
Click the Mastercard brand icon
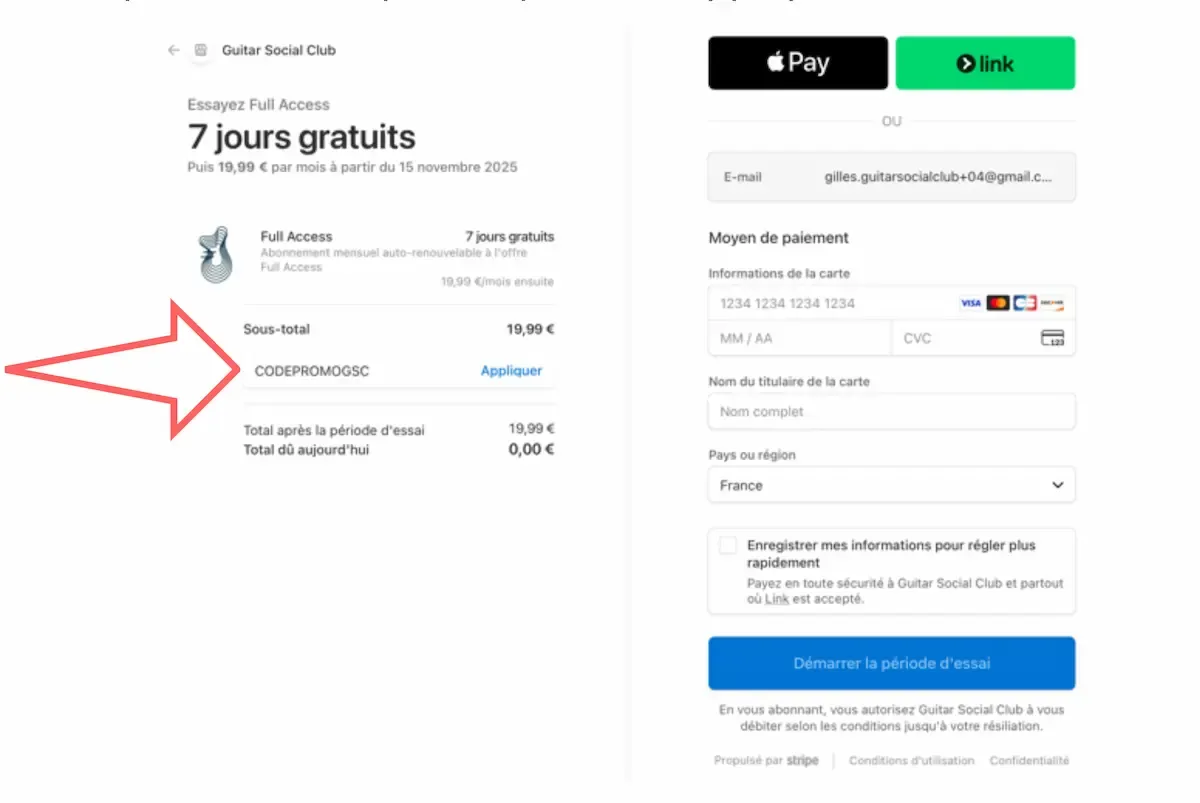click(x=997, y=302)
